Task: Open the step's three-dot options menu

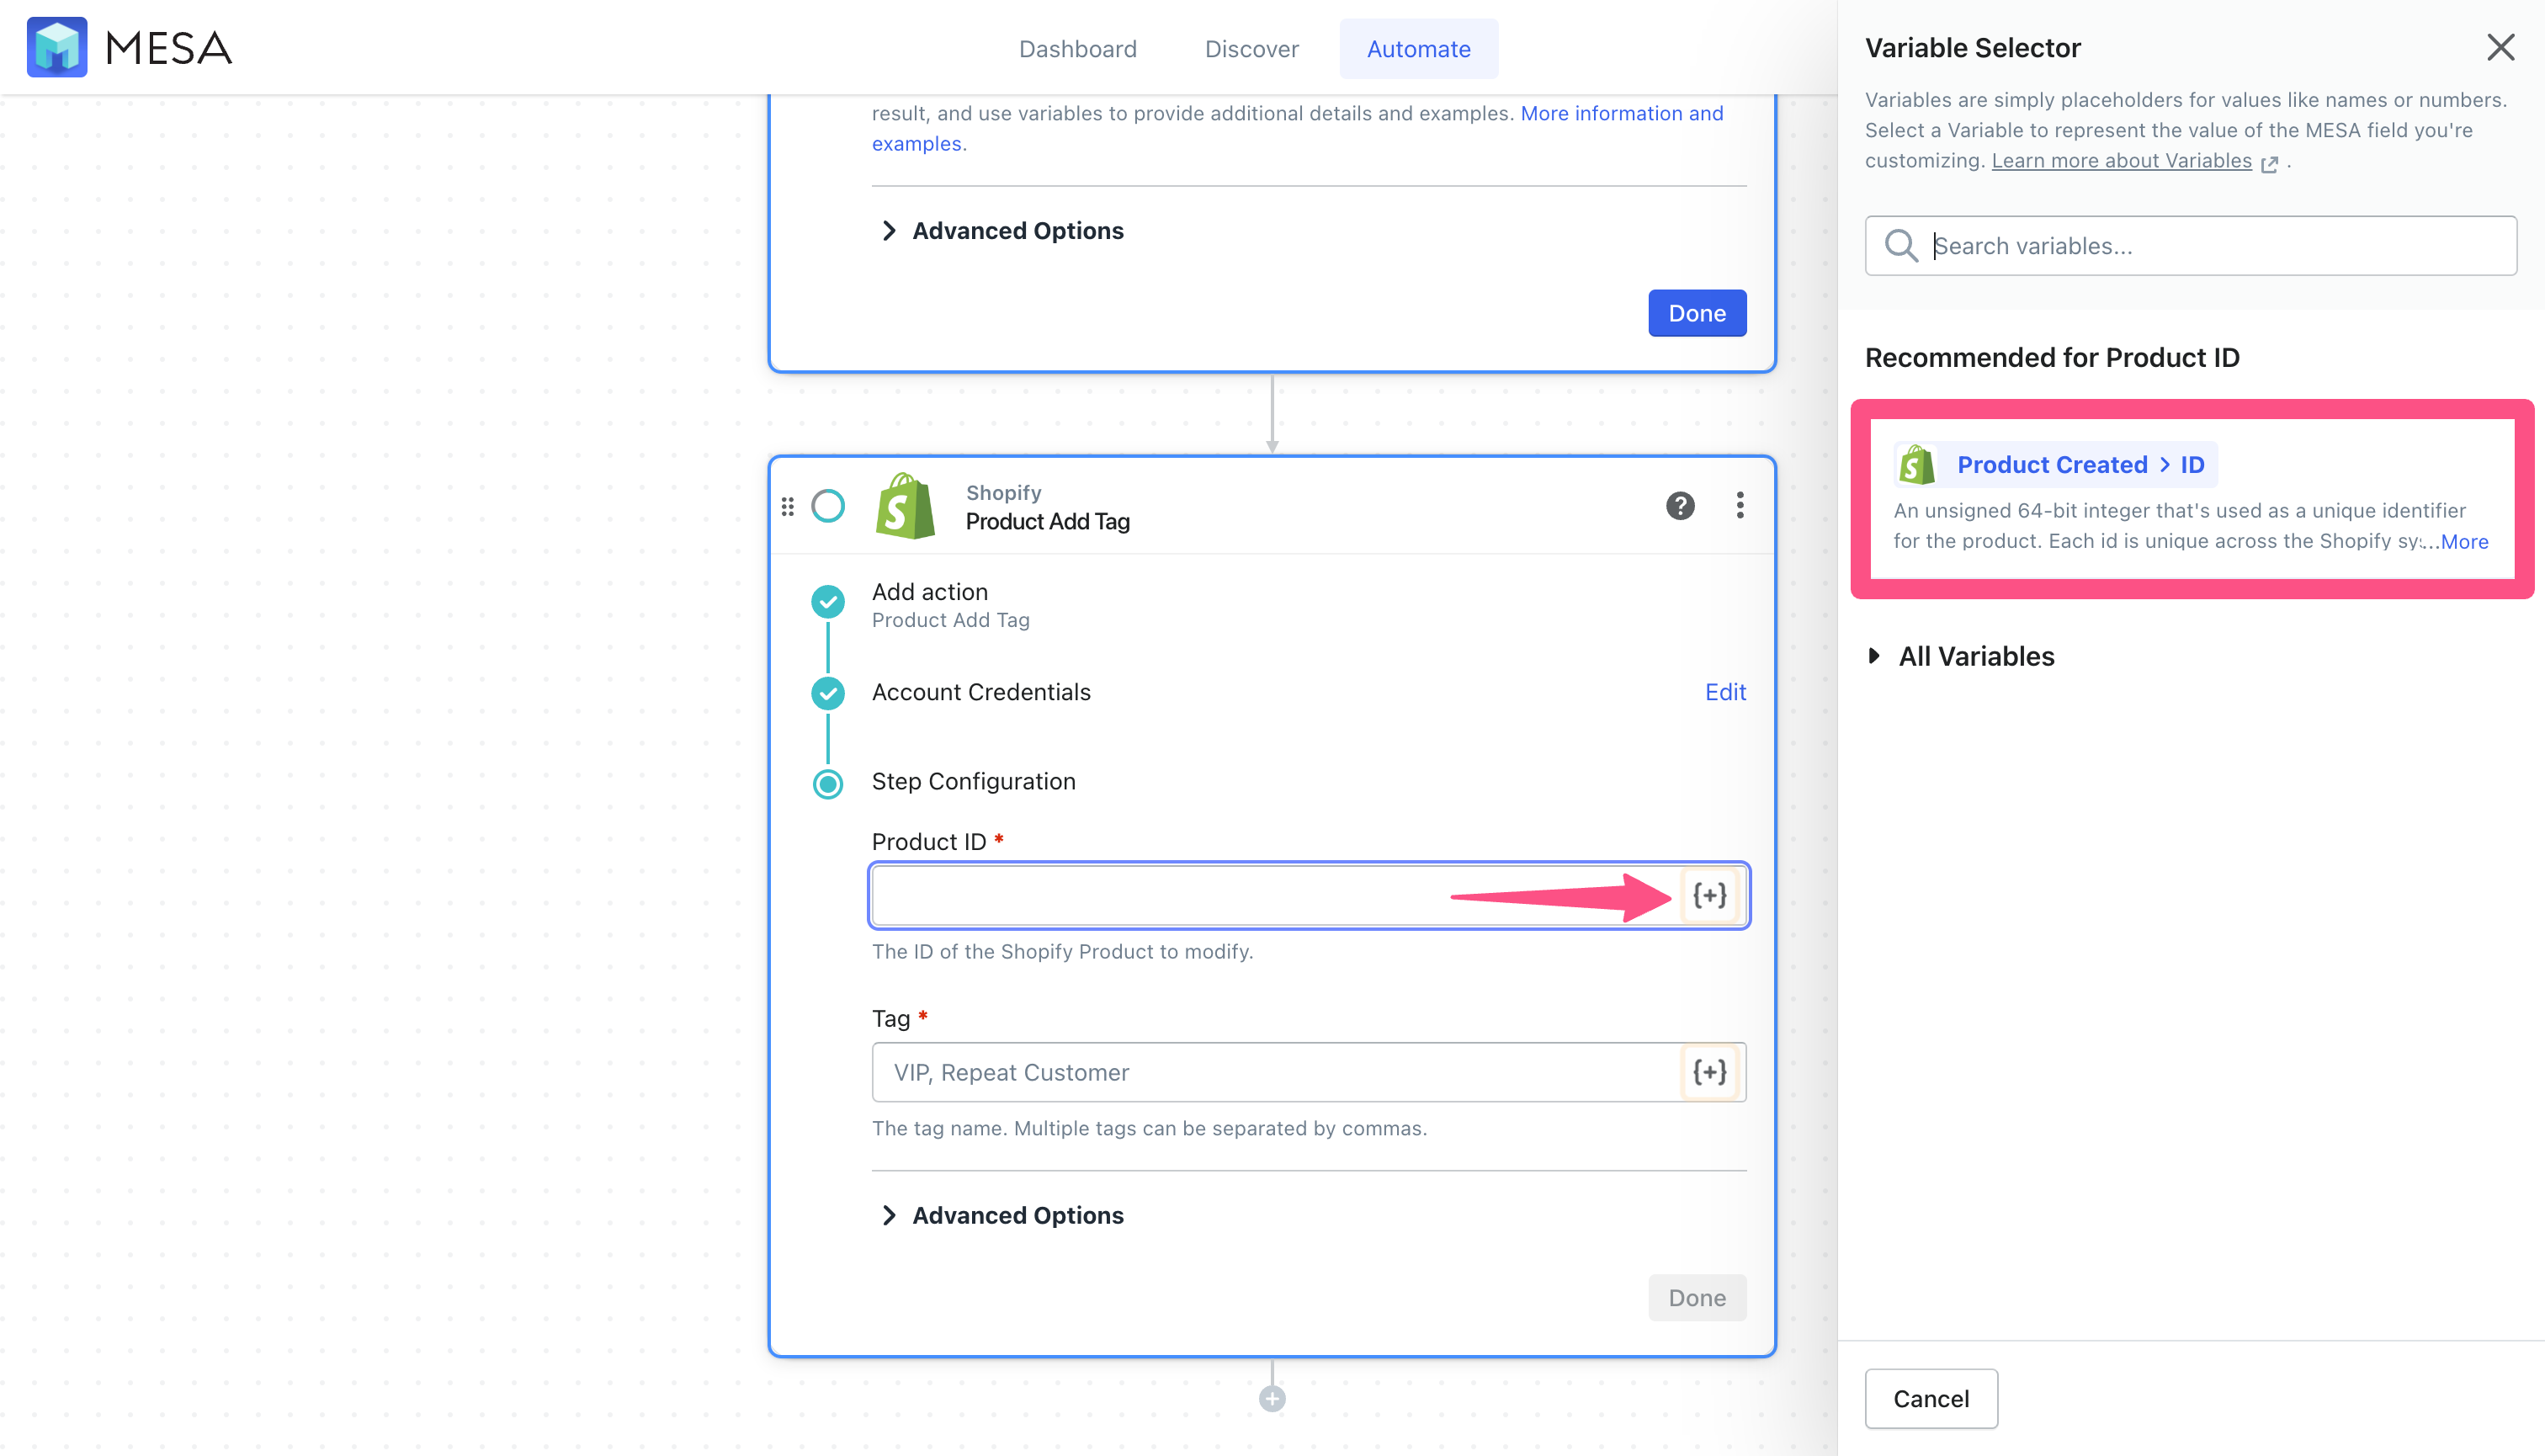Action: [x=1740, y=506]
